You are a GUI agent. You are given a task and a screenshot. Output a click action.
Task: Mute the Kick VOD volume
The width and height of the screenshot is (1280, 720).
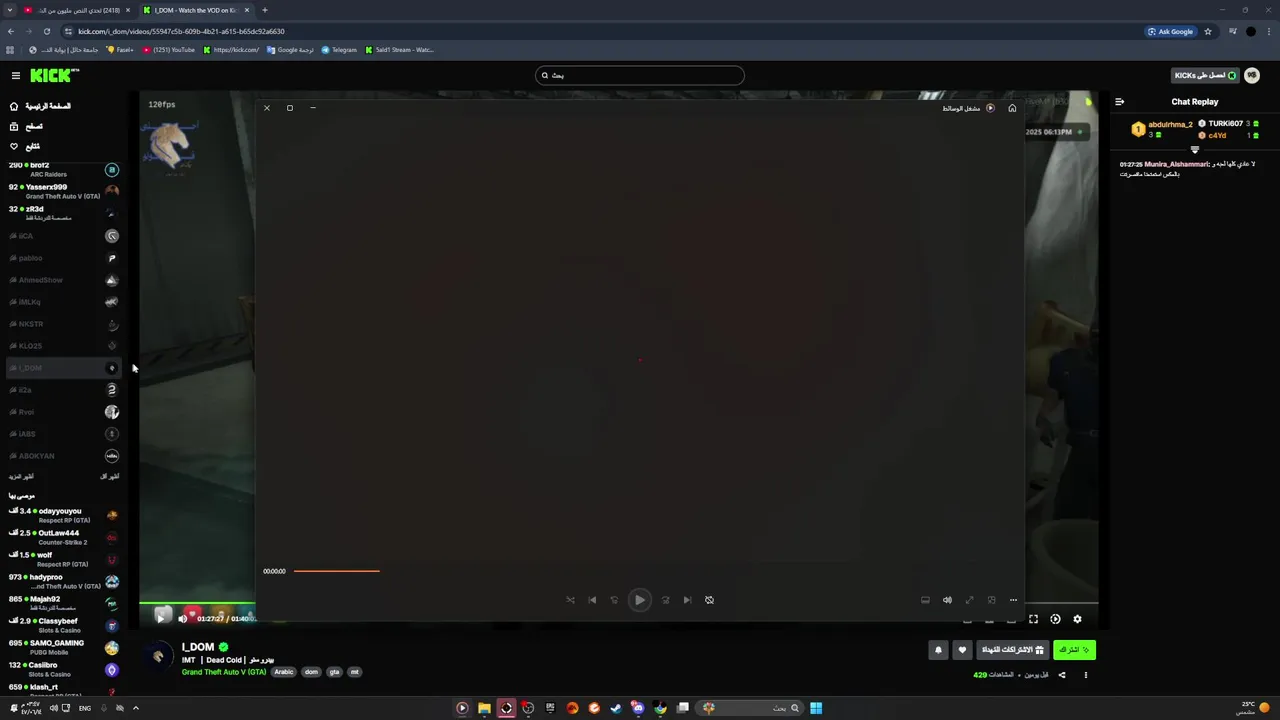[182, 618]
